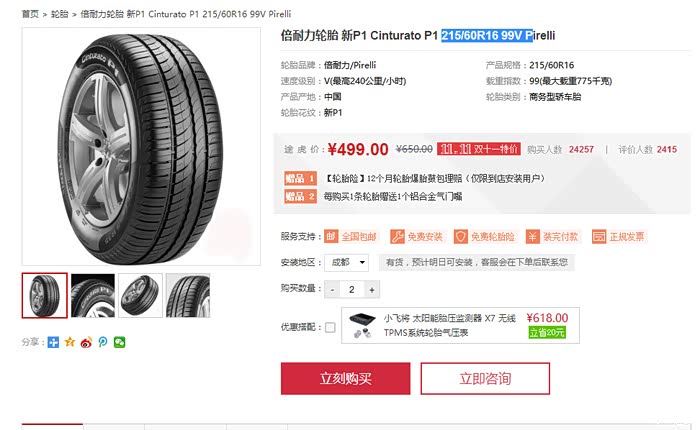The width and height of the screenshot is (700, 430).
Task: Decrease purchase quantity with minus button
Action: [332, 290]
